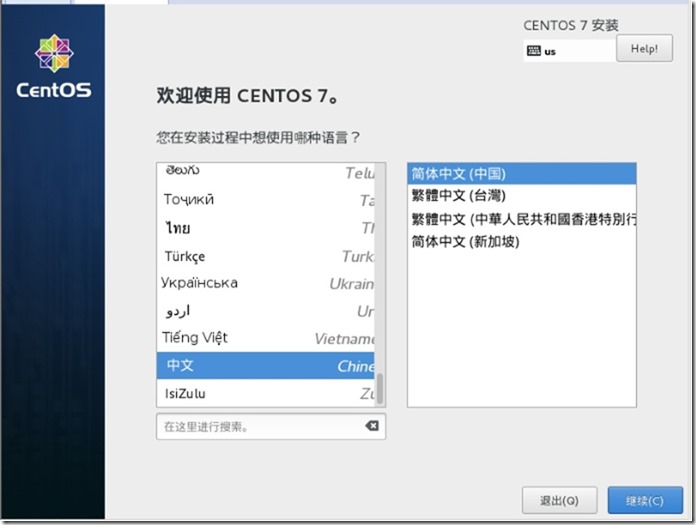Select the اردو Urdu language row

[265, 311]
